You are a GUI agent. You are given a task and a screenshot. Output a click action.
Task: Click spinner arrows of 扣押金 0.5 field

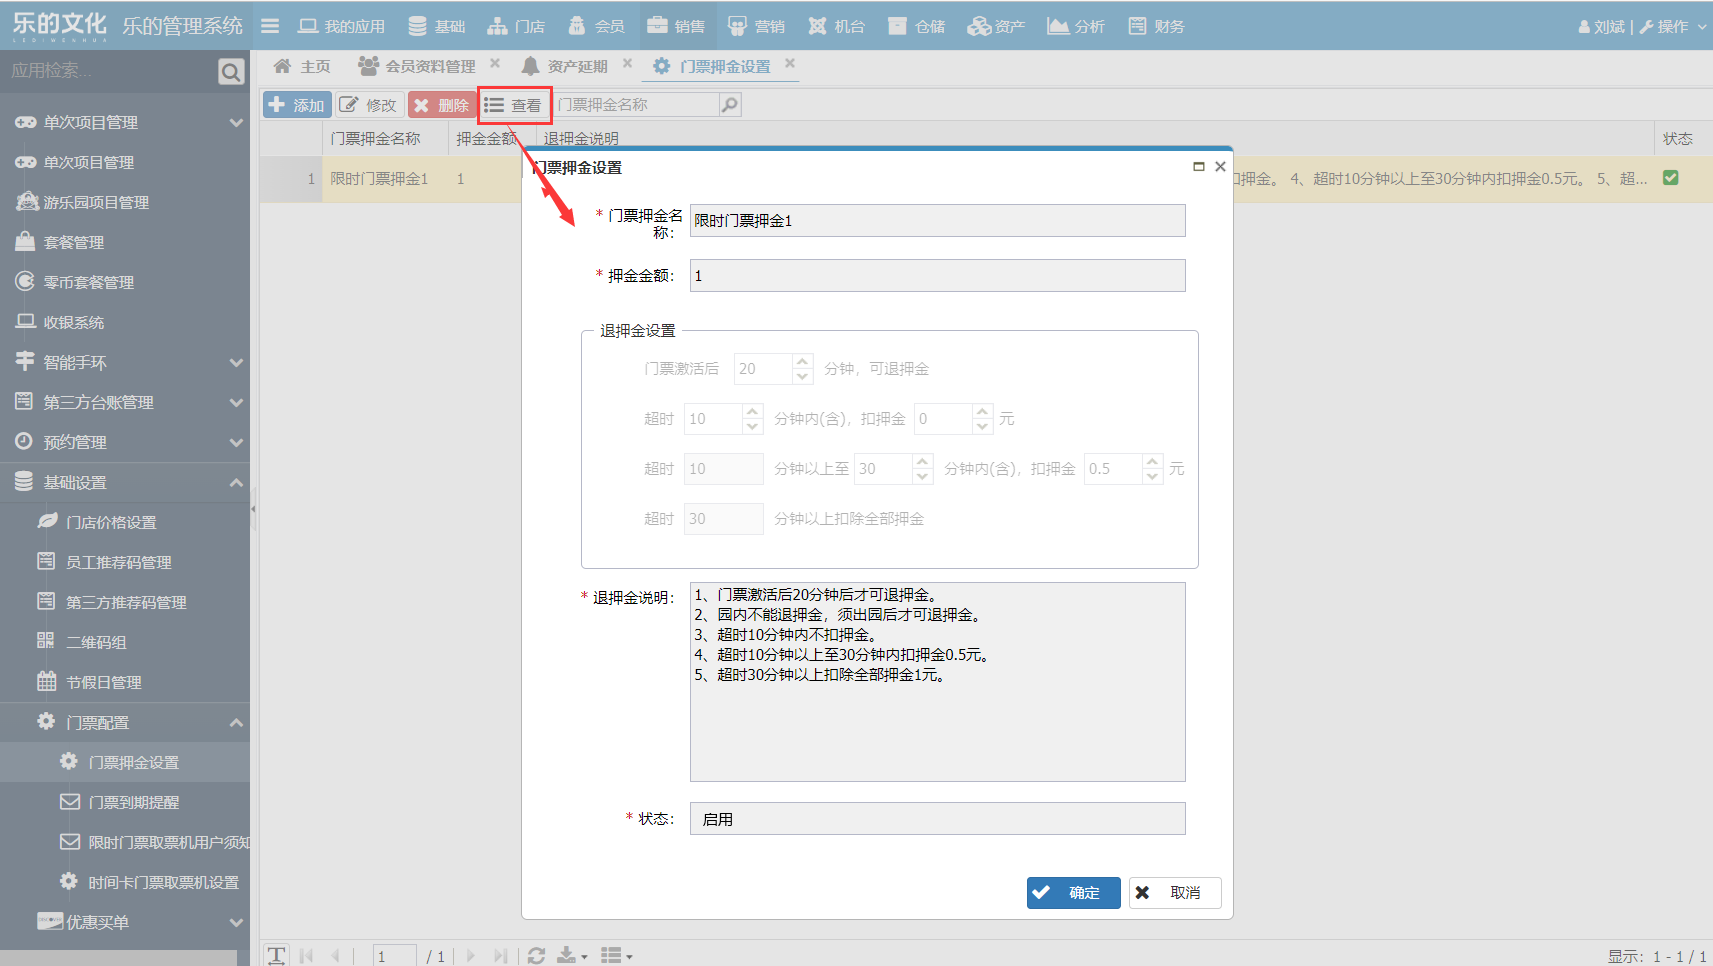(x=1153, y=469)
